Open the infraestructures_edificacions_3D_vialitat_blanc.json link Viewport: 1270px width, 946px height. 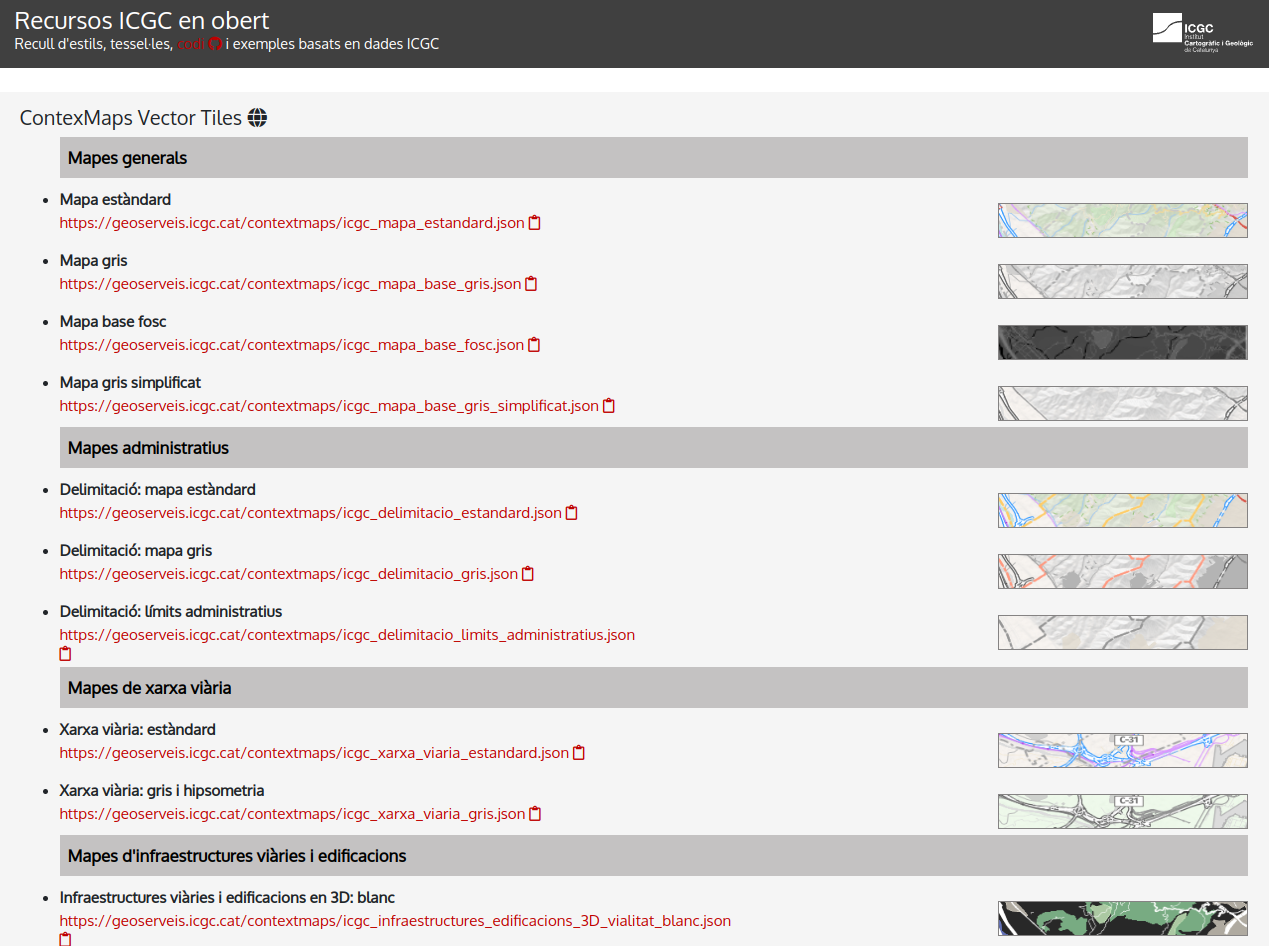click(395, 921)
